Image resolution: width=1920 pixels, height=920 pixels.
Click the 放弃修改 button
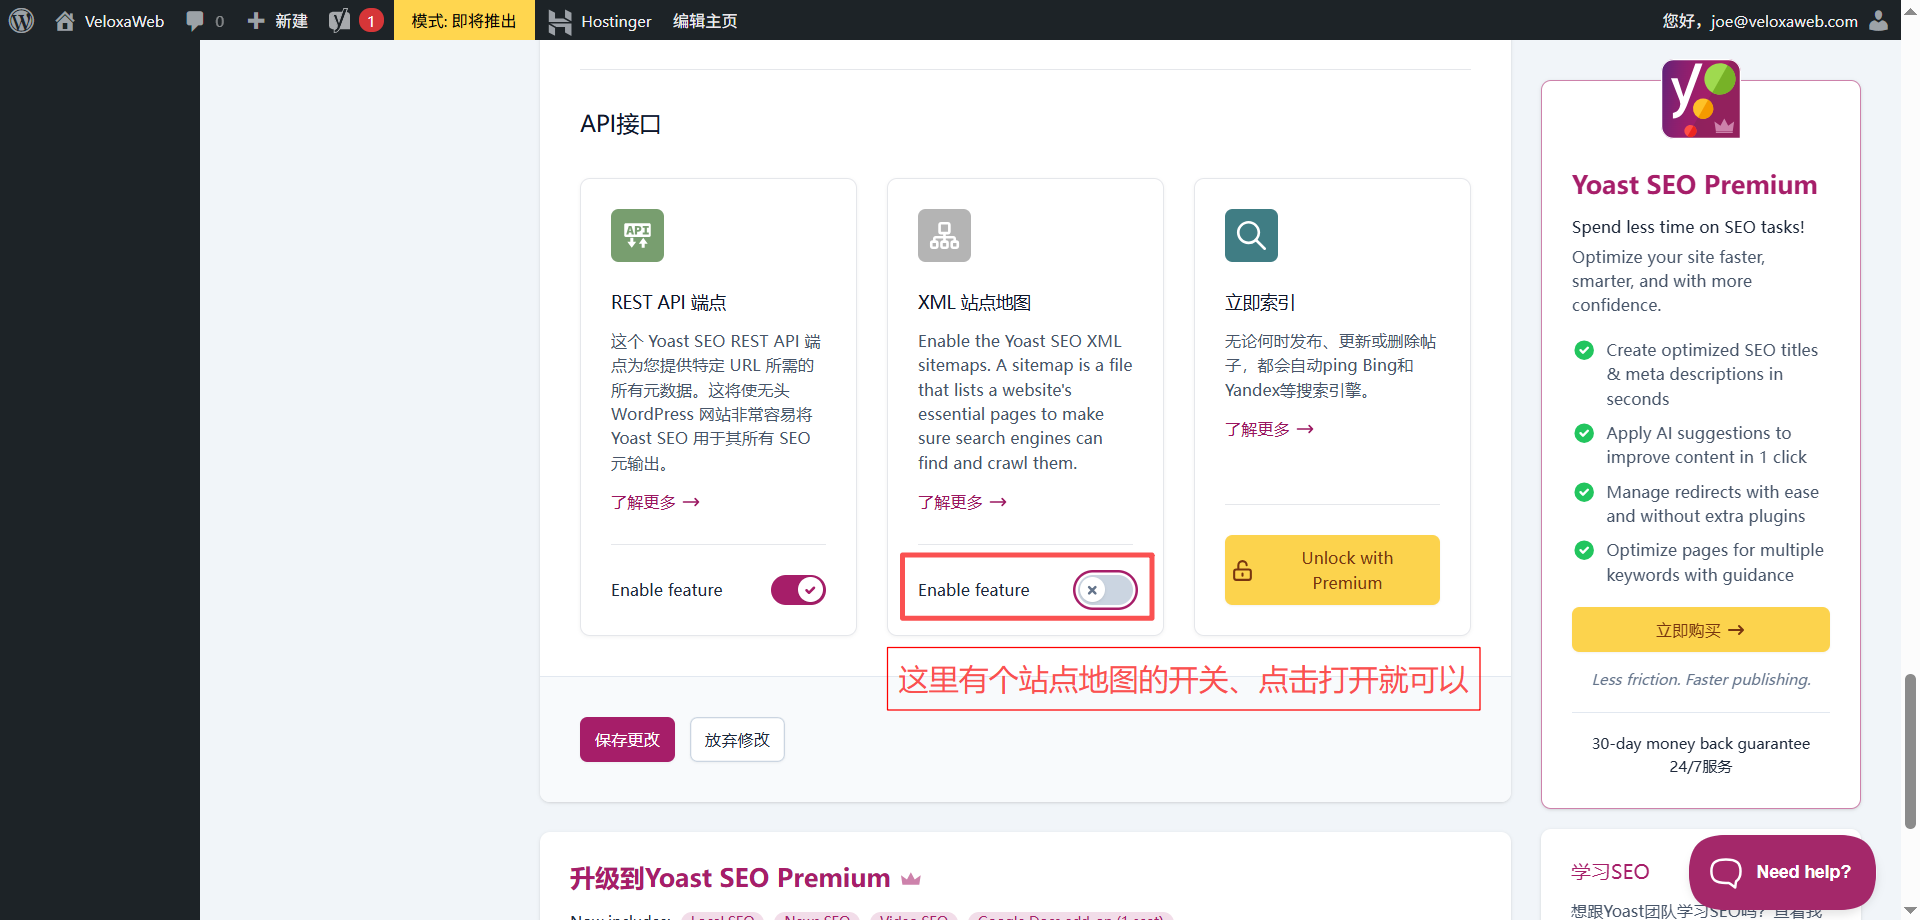point(737,739)
